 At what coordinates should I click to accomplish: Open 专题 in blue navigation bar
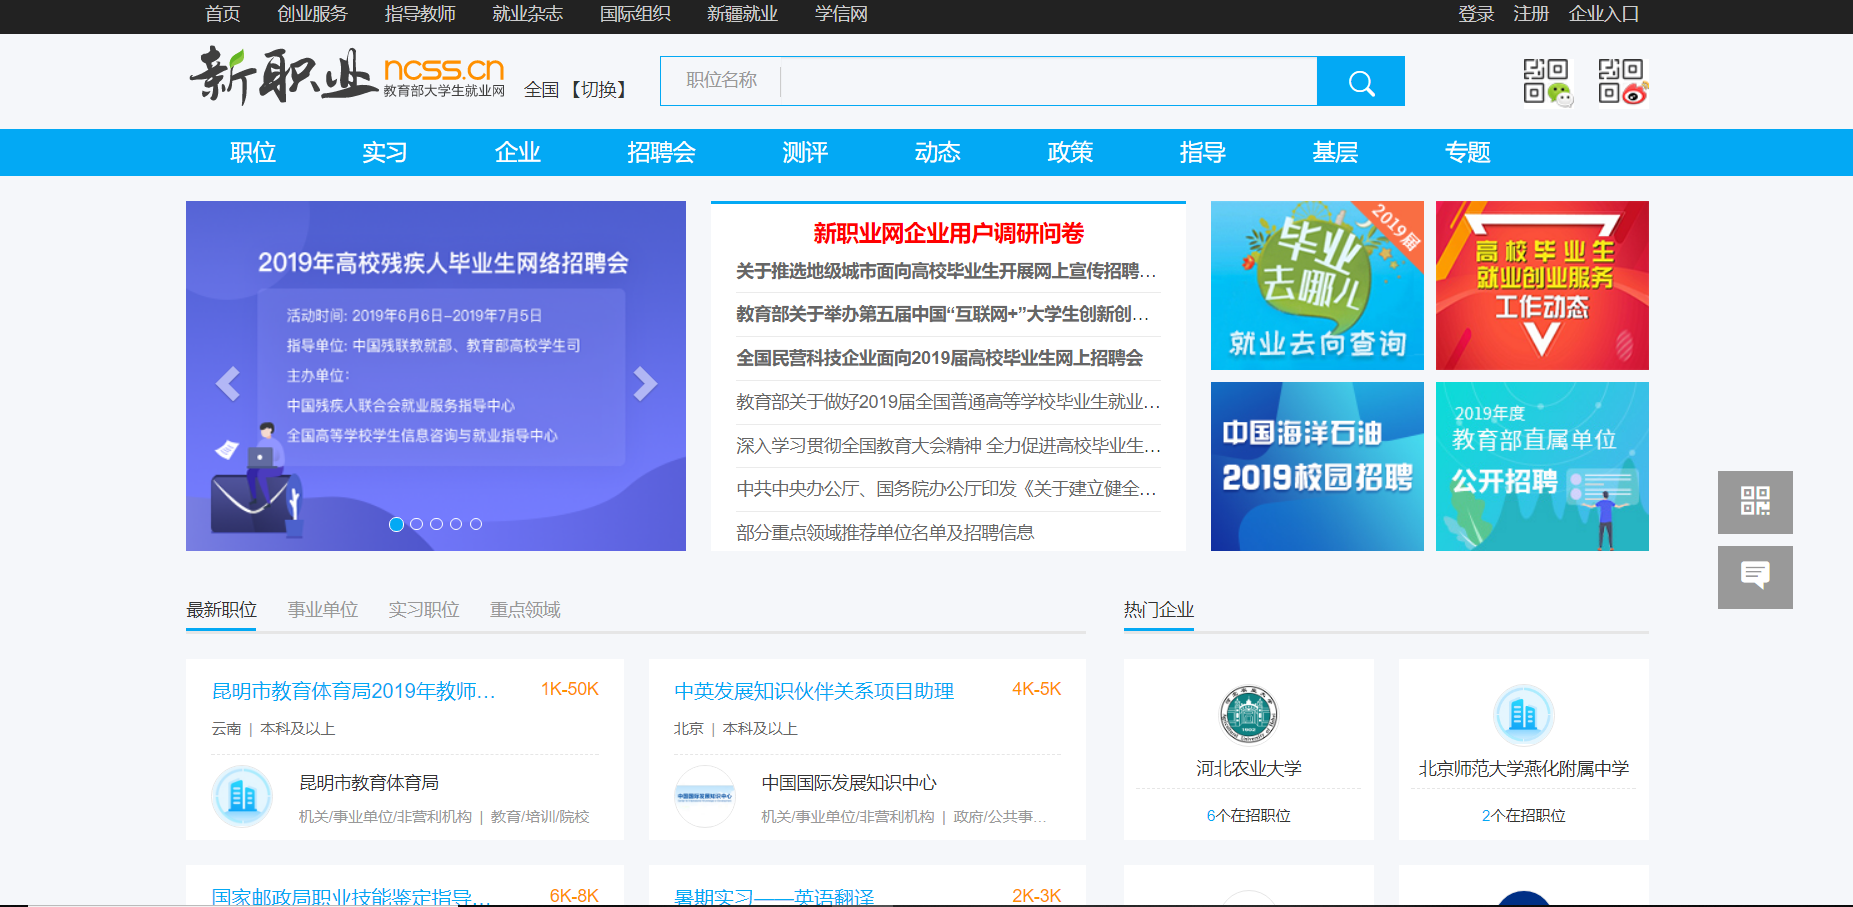pyautogui.click(x=1468, y=152)
